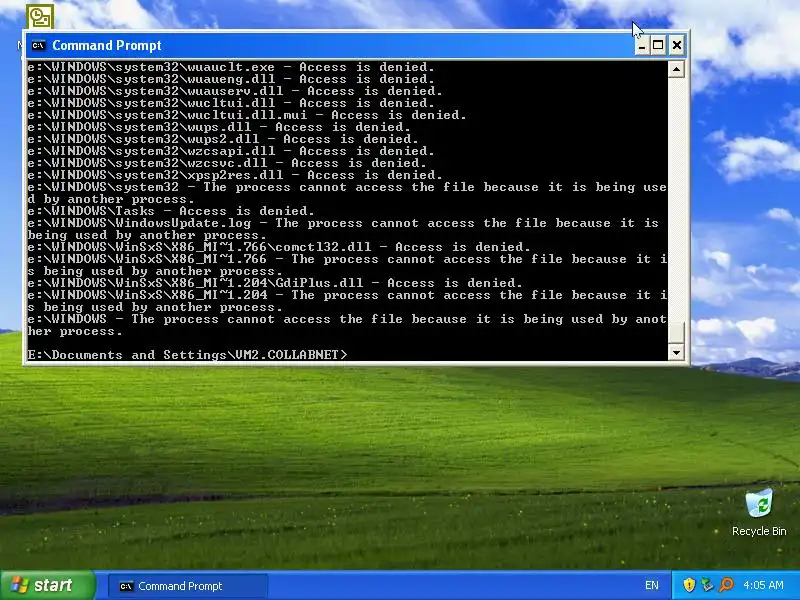Click the EN language indicator
800x600 pixels.
[x=652, y=585]
